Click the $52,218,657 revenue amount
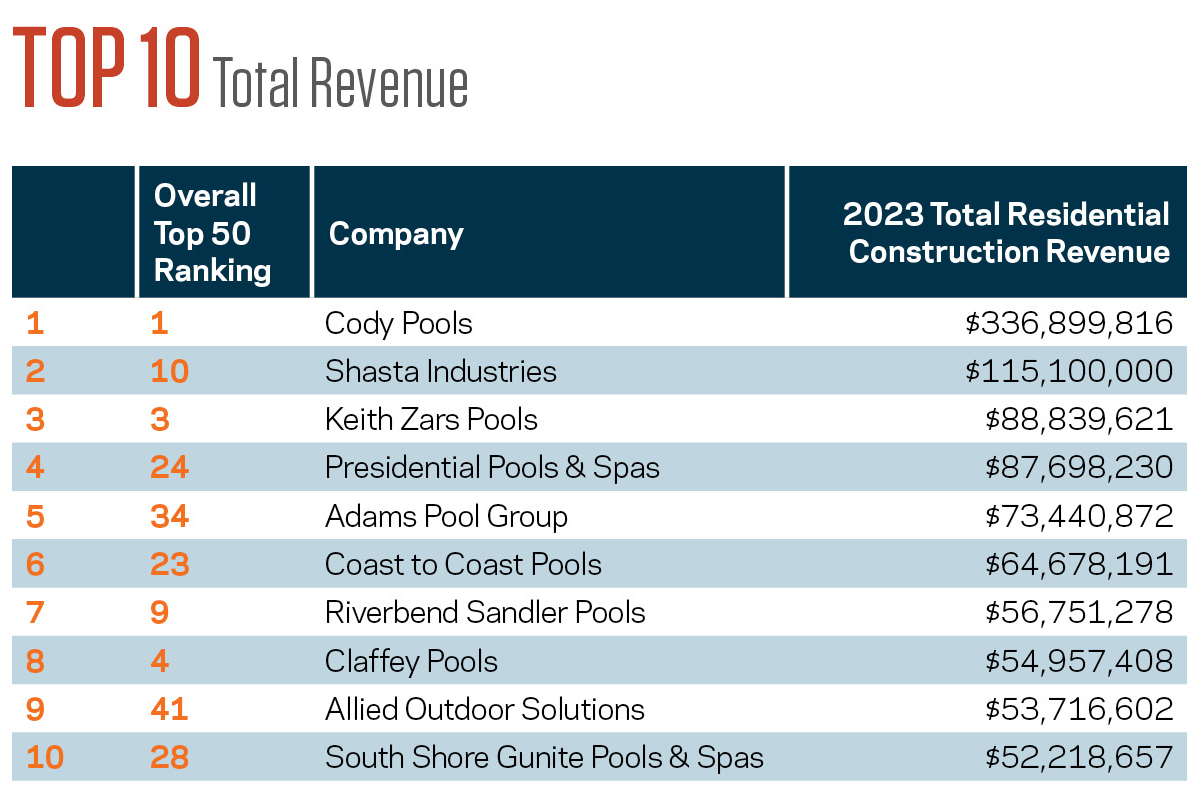1200x792 pixels. [x=1078, y=757]
